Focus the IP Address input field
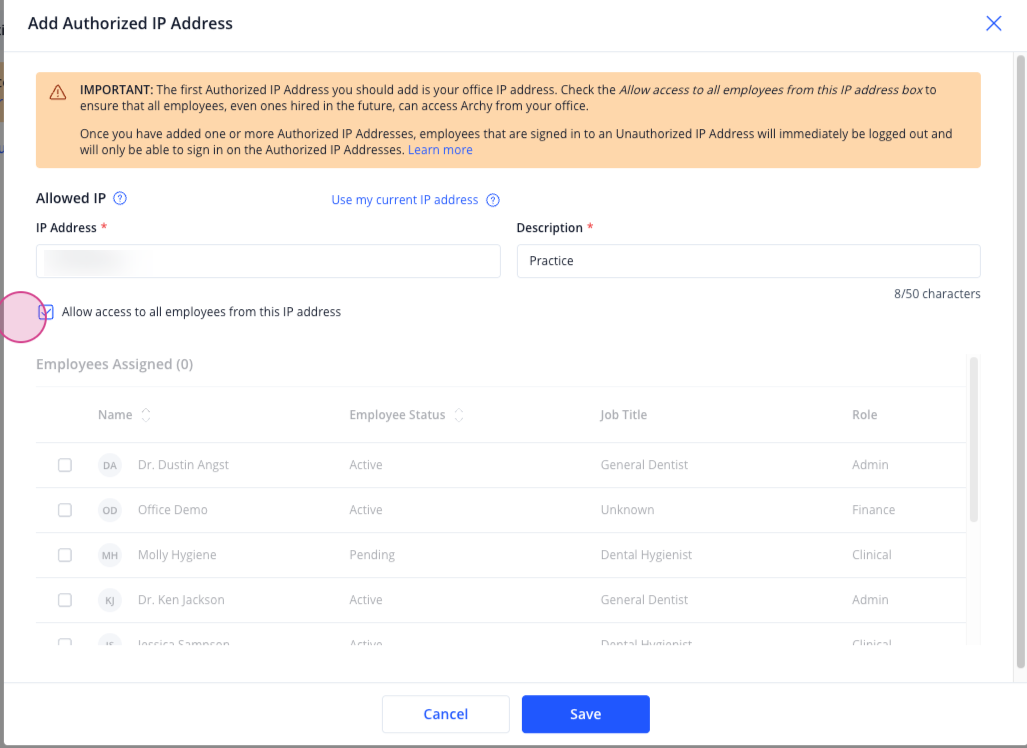This screenshot has height=748, width=1027. coord(268,261)
